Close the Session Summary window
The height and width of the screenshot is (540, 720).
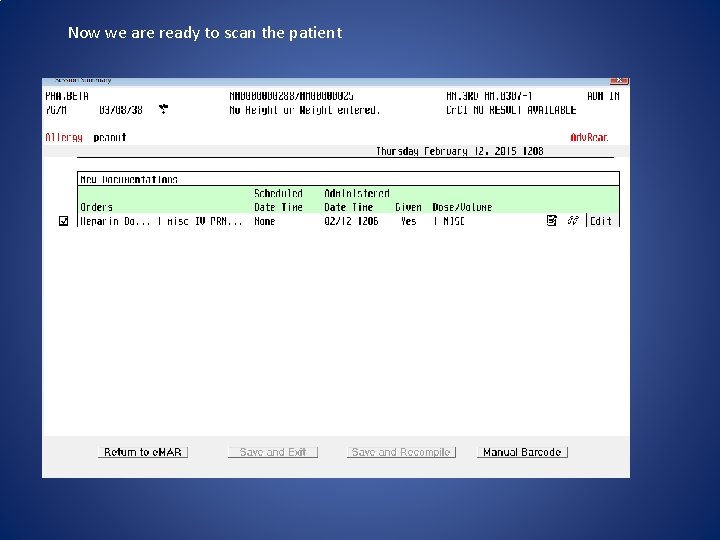[x=619, y=80]
